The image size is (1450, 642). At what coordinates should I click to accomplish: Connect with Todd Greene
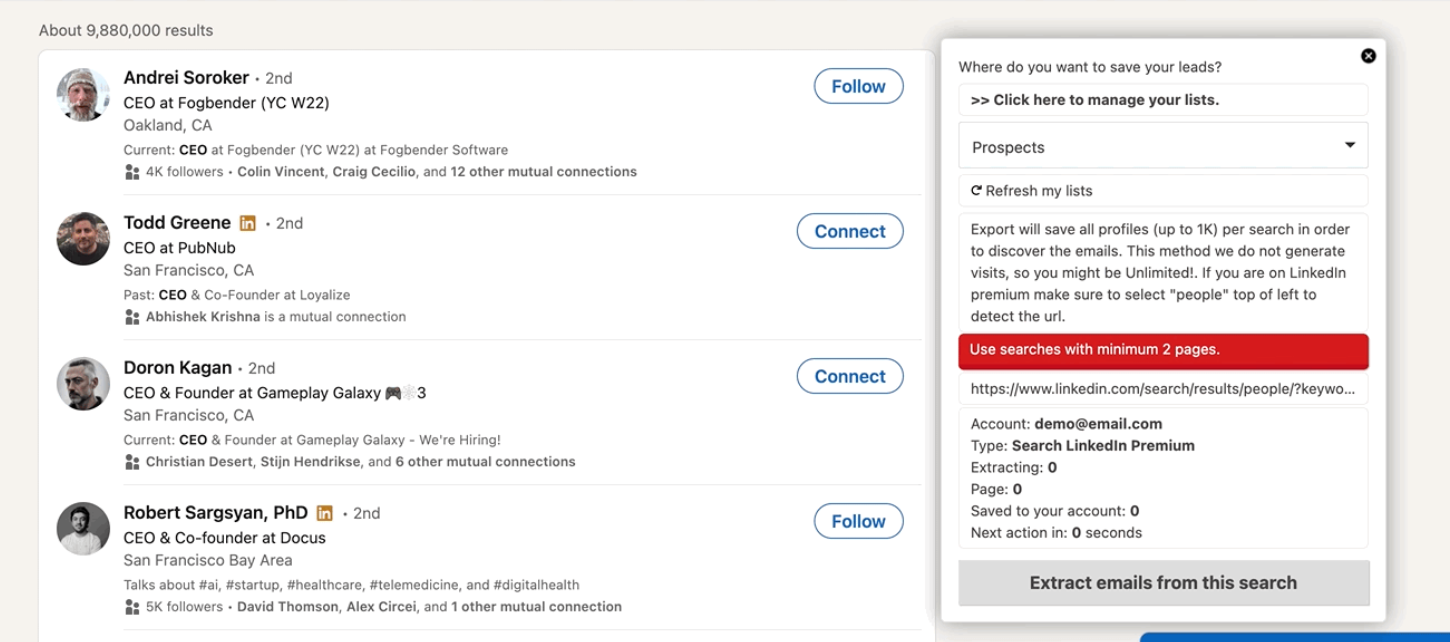[x=850, y=231]
